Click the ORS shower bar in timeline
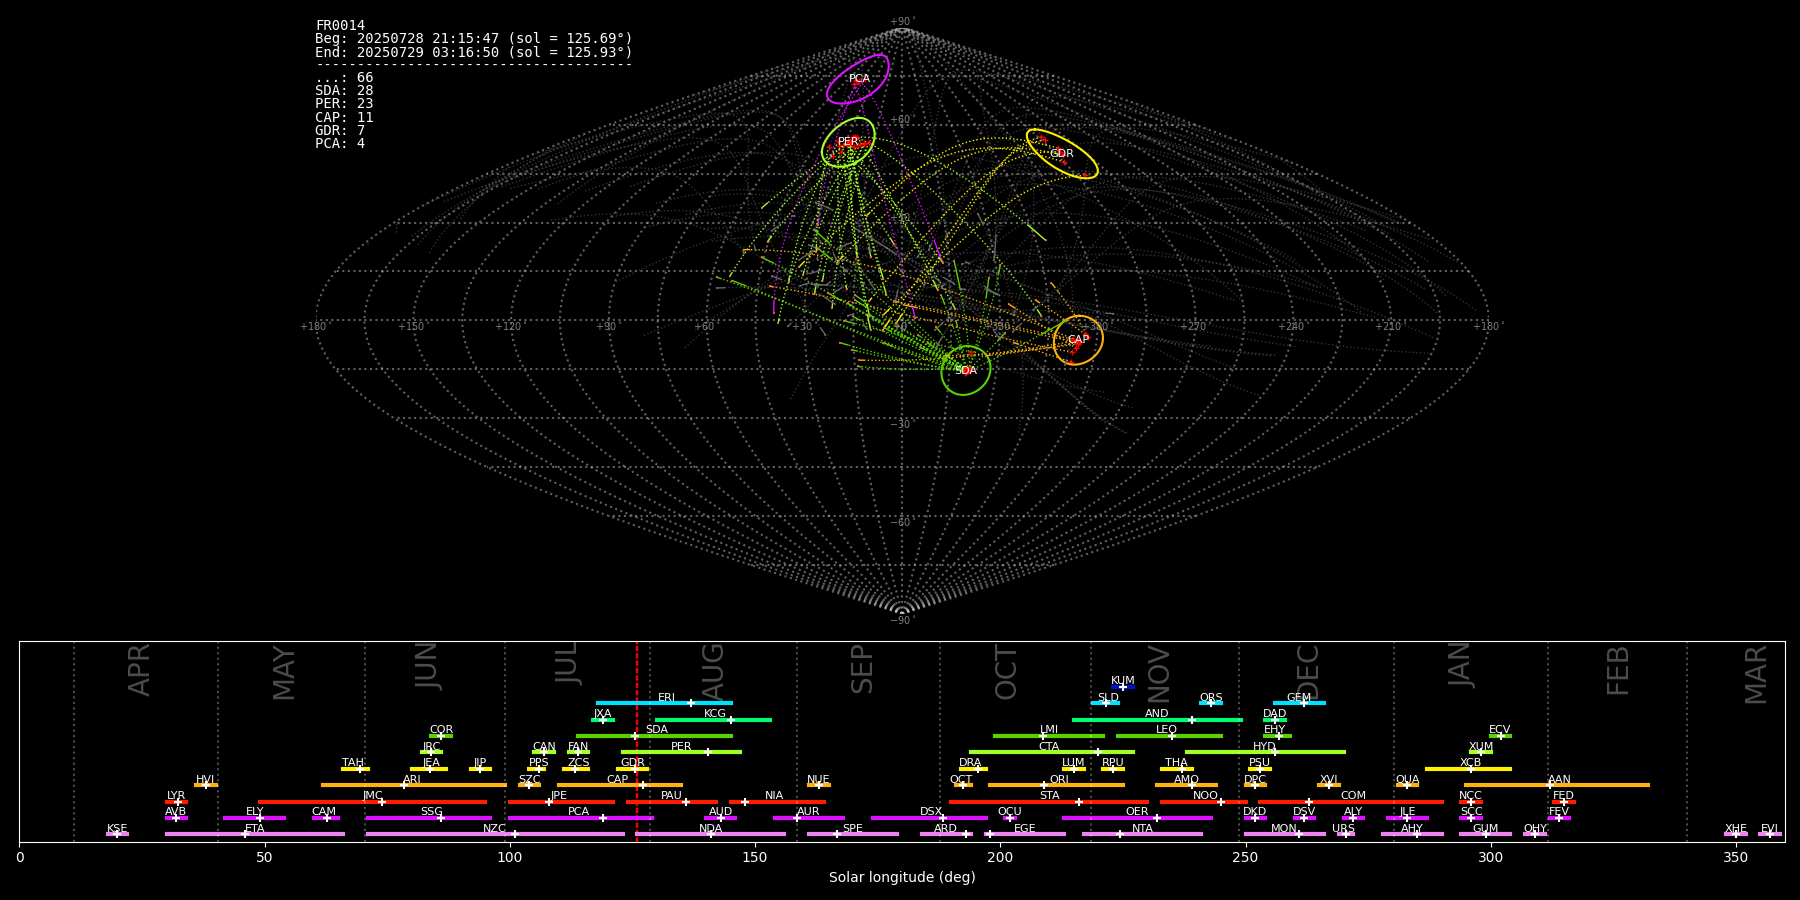The image size is (1800, 900). [1211, 703]
